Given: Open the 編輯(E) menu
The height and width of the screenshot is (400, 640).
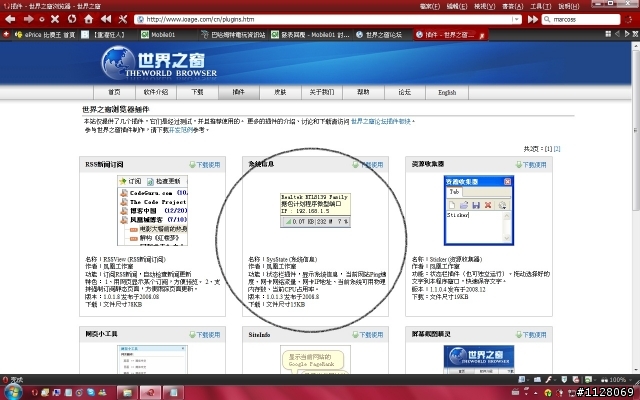Looking at the screenshot, I should coord(457,6).
